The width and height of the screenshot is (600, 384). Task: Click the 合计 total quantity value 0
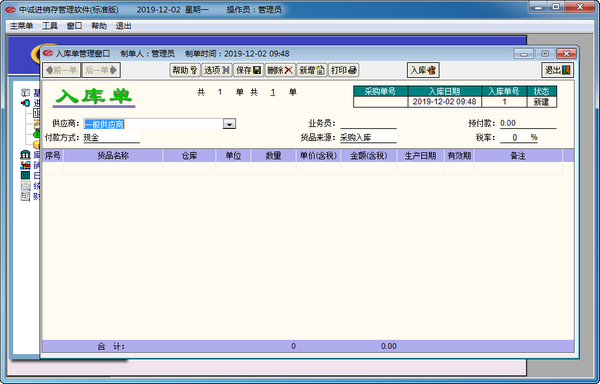click(293, 346)
